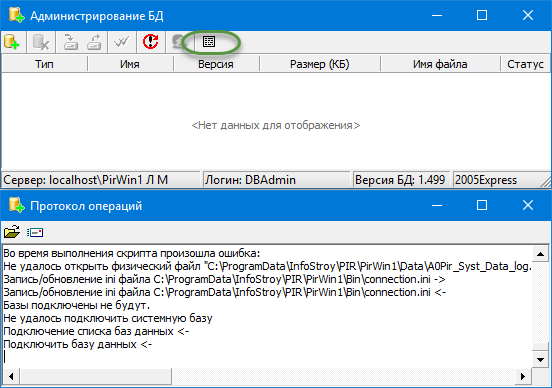Click the Администрирование БД title bar icon
552x388 pixels.
(x=16, y=15)
